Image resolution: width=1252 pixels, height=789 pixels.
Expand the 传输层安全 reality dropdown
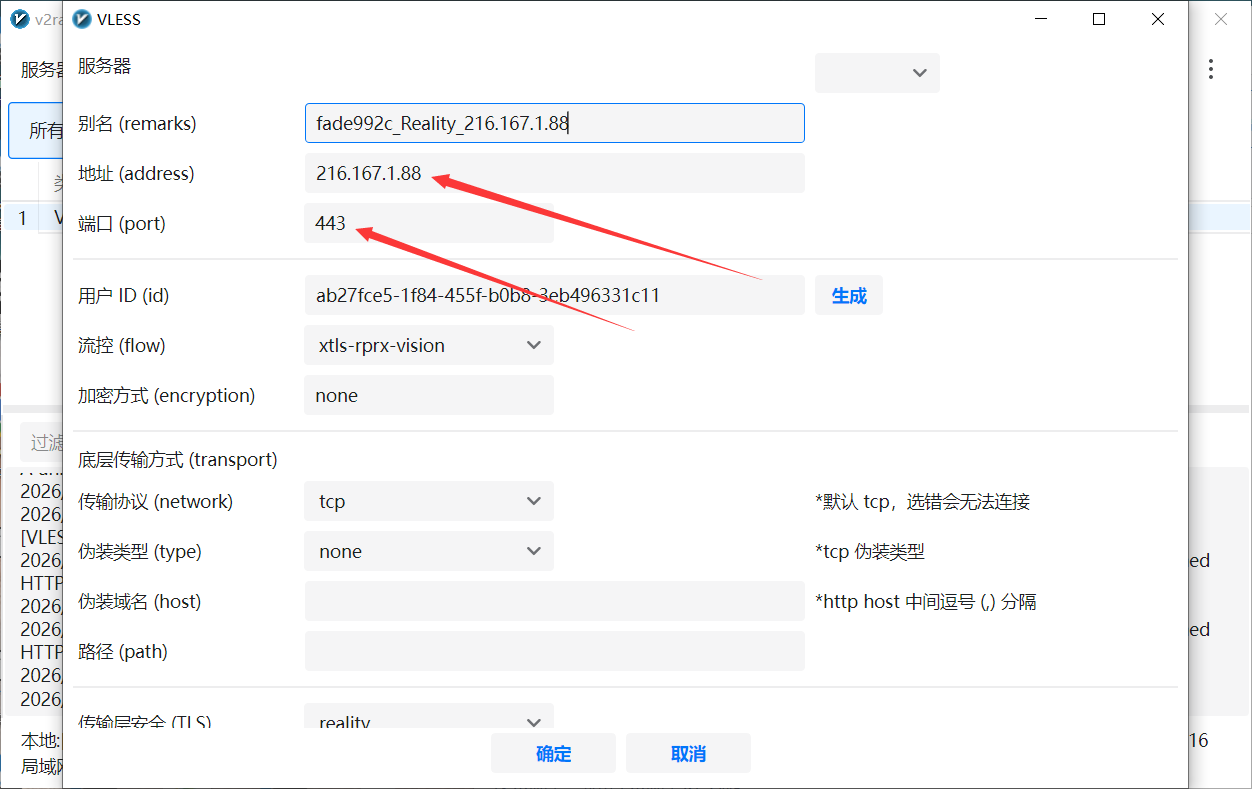click(429, 718)
